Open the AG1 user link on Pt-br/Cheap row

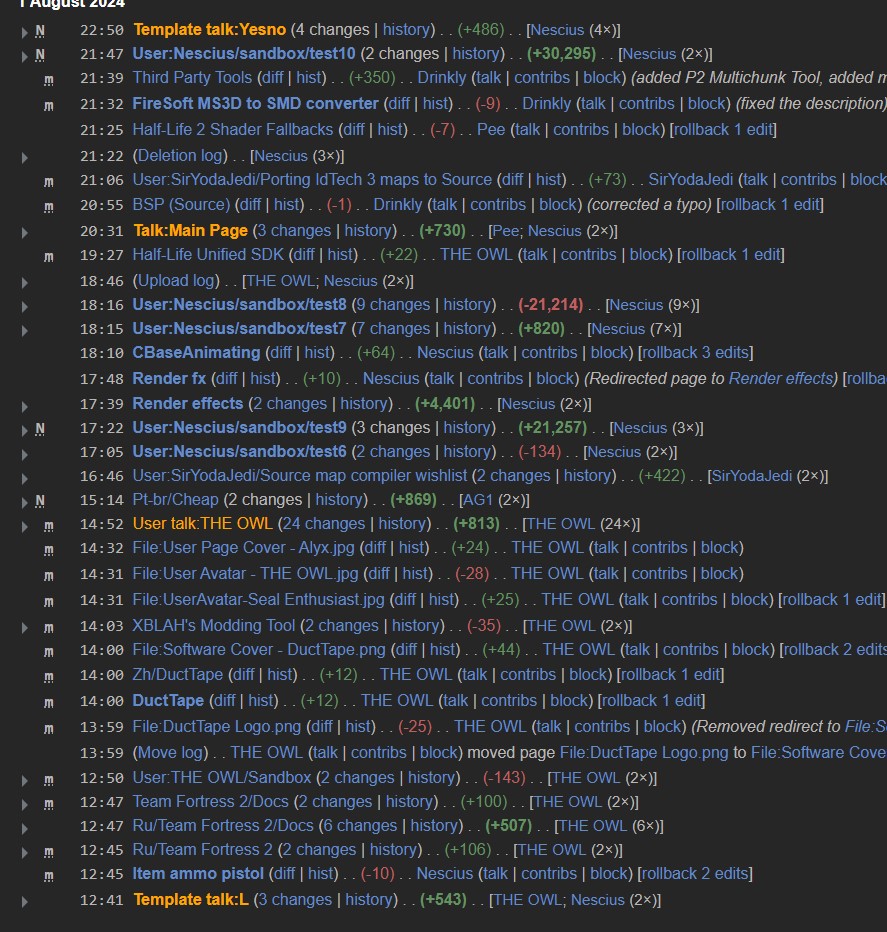(478, 500)
